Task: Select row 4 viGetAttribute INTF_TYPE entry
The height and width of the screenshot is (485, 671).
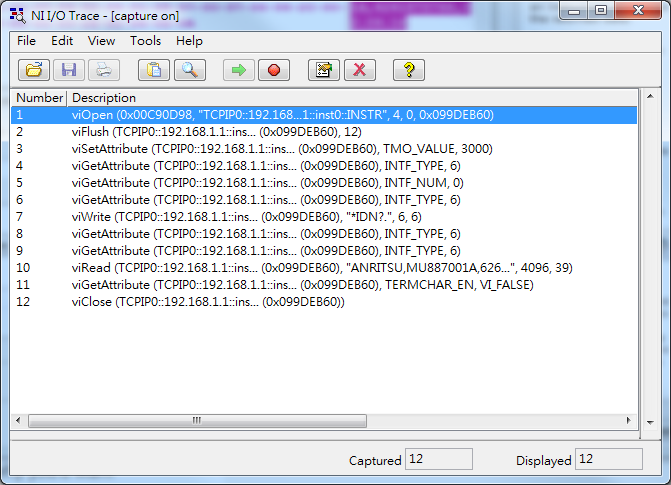Action: tap(324, 166)
